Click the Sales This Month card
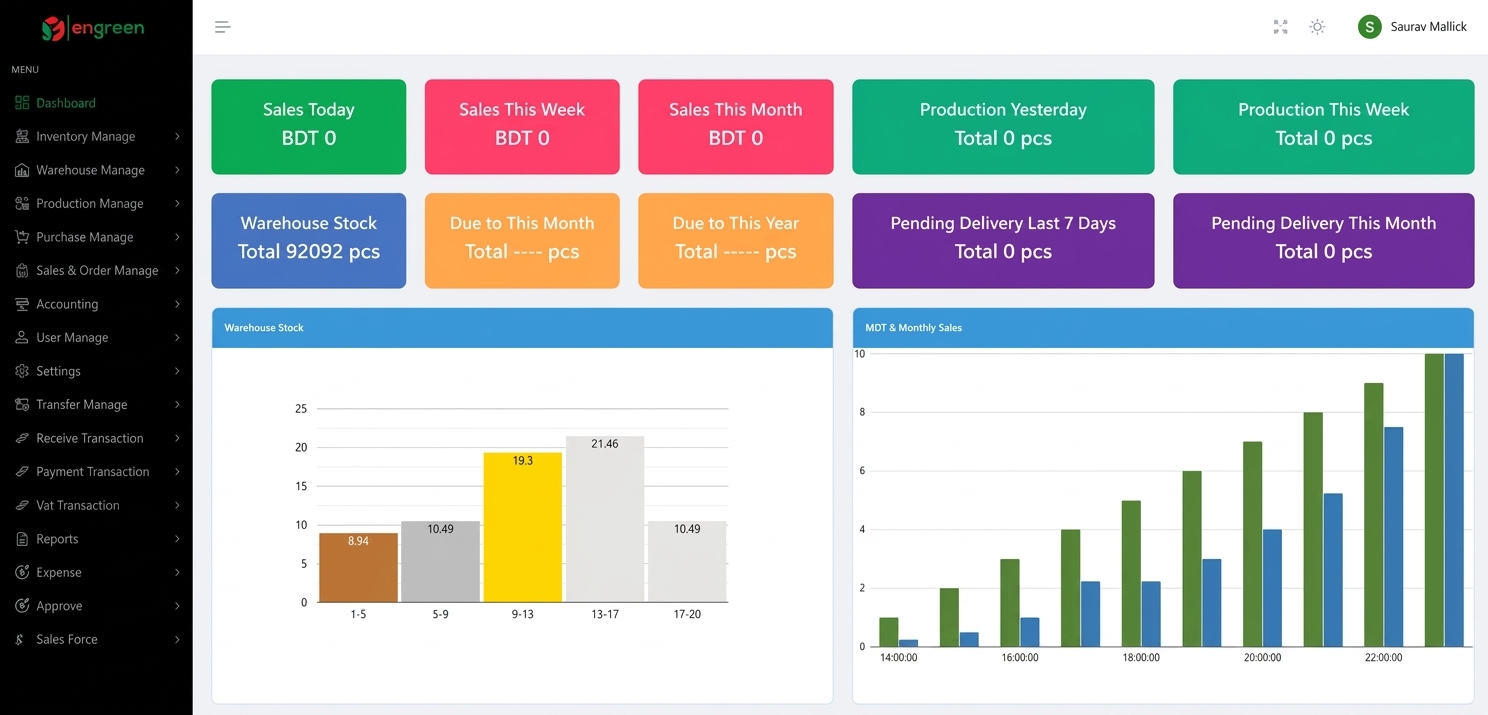 (x=736, y=127)
